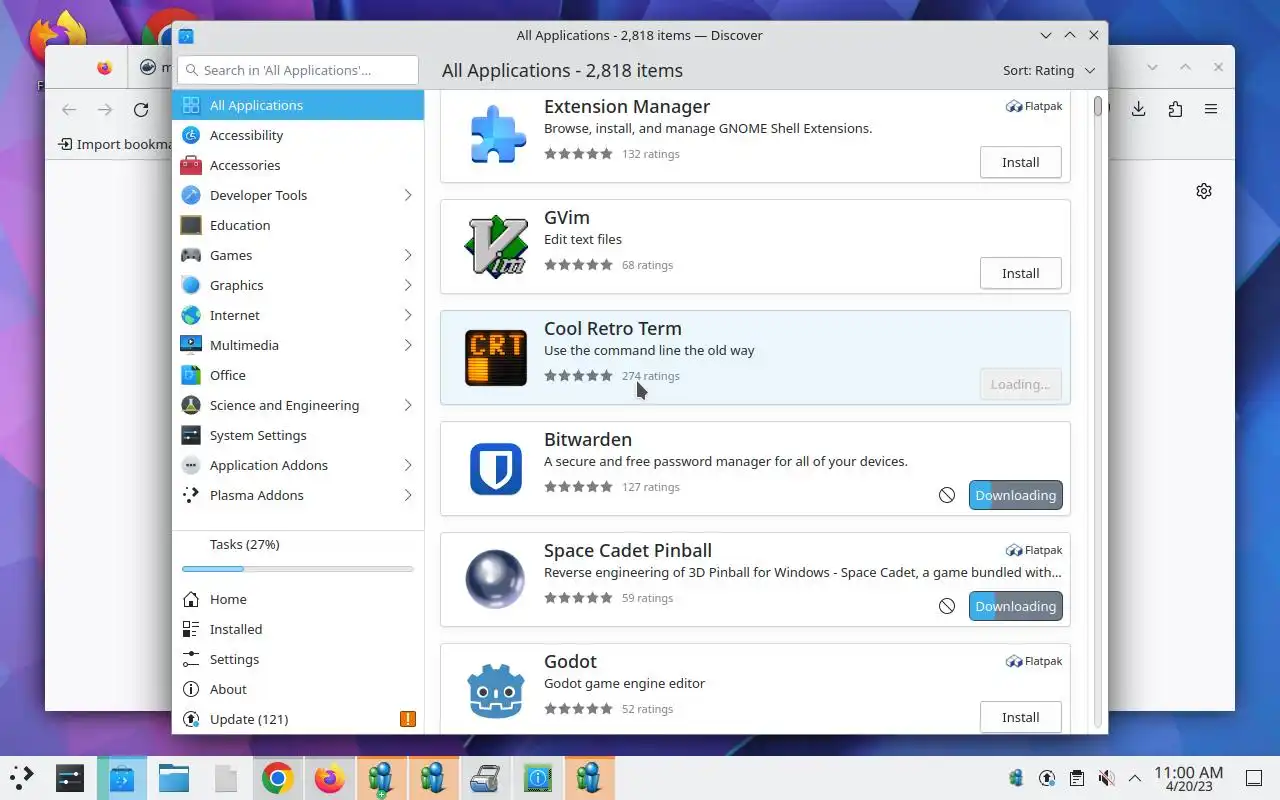Click the Office category icon
The image size is (1280, 800).
[191, 375]
